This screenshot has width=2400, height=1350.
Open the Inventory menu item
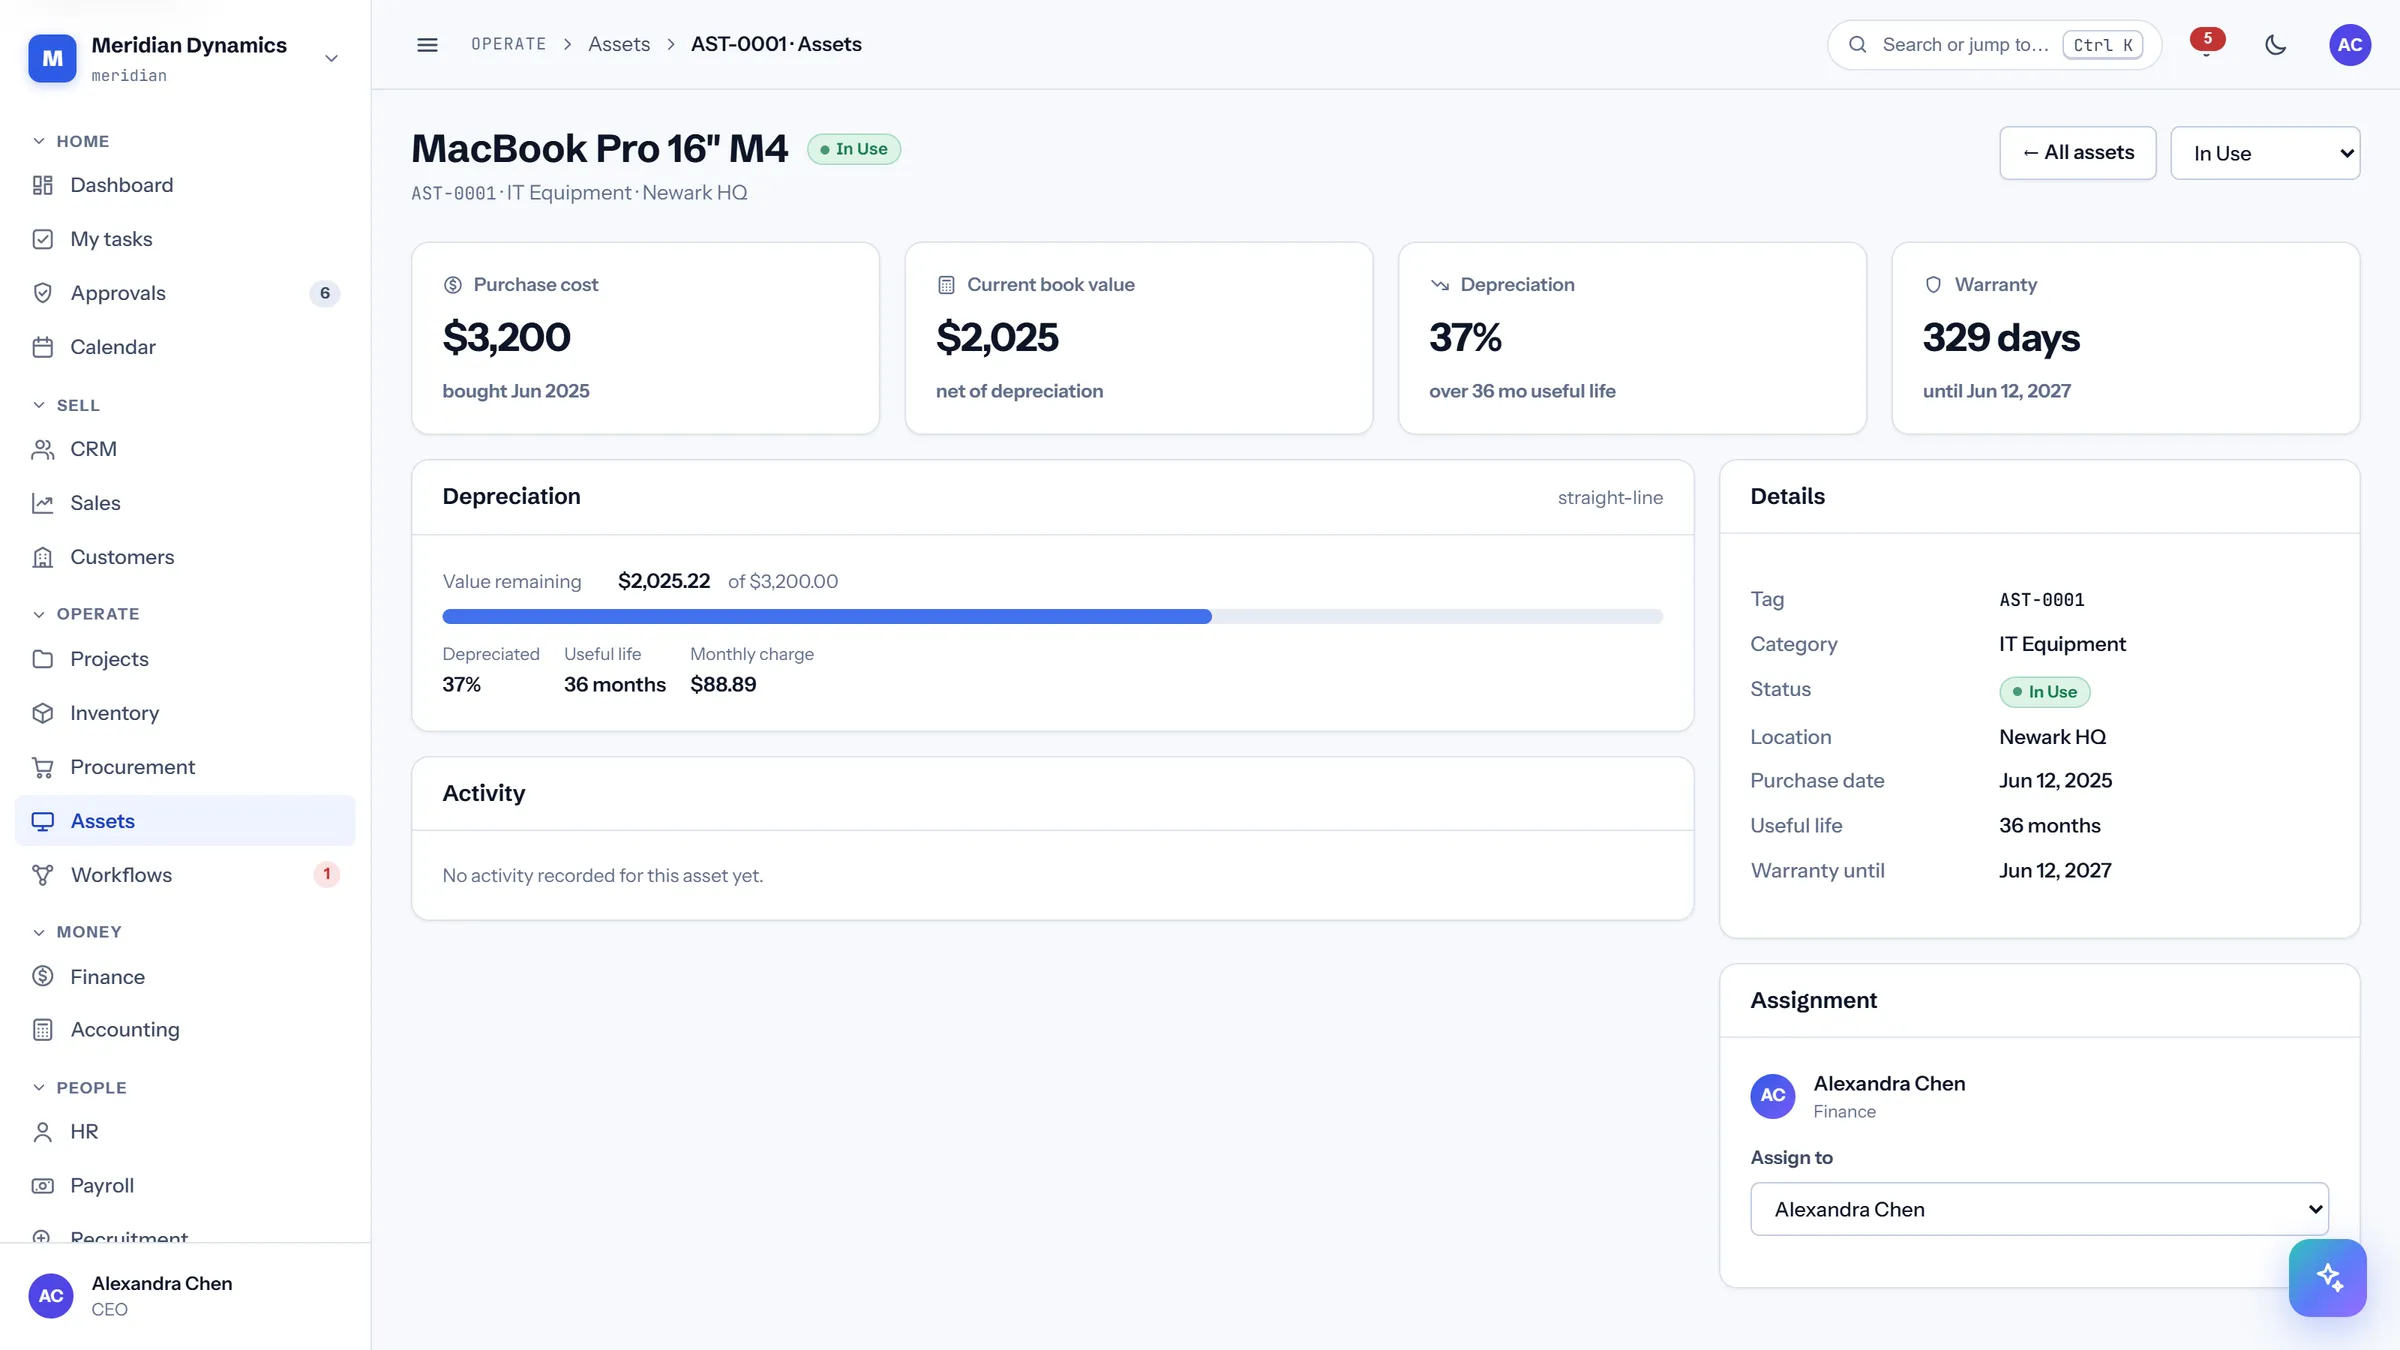pos(185,713)
